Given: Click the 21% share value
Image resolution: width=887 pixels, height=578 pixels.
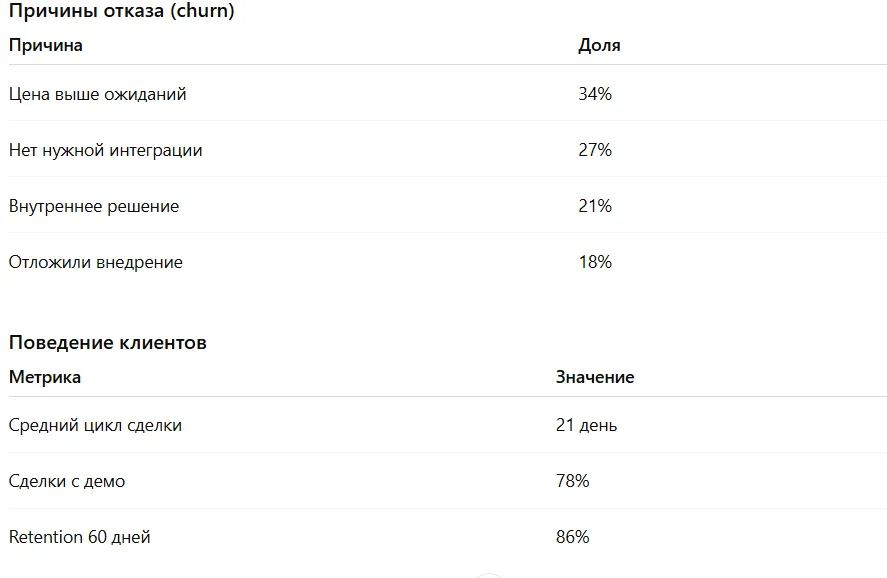Looking at the screenshot, I should point(595,205).
